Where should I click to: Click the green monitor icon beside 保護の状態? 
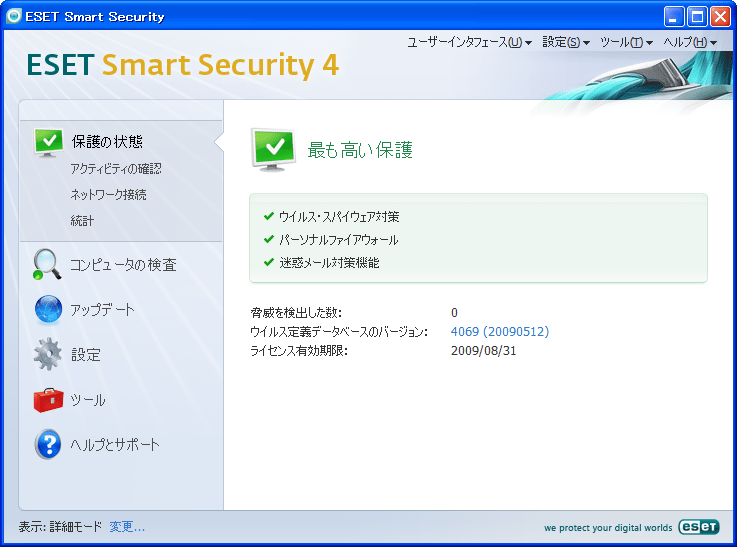click(48, 142)
